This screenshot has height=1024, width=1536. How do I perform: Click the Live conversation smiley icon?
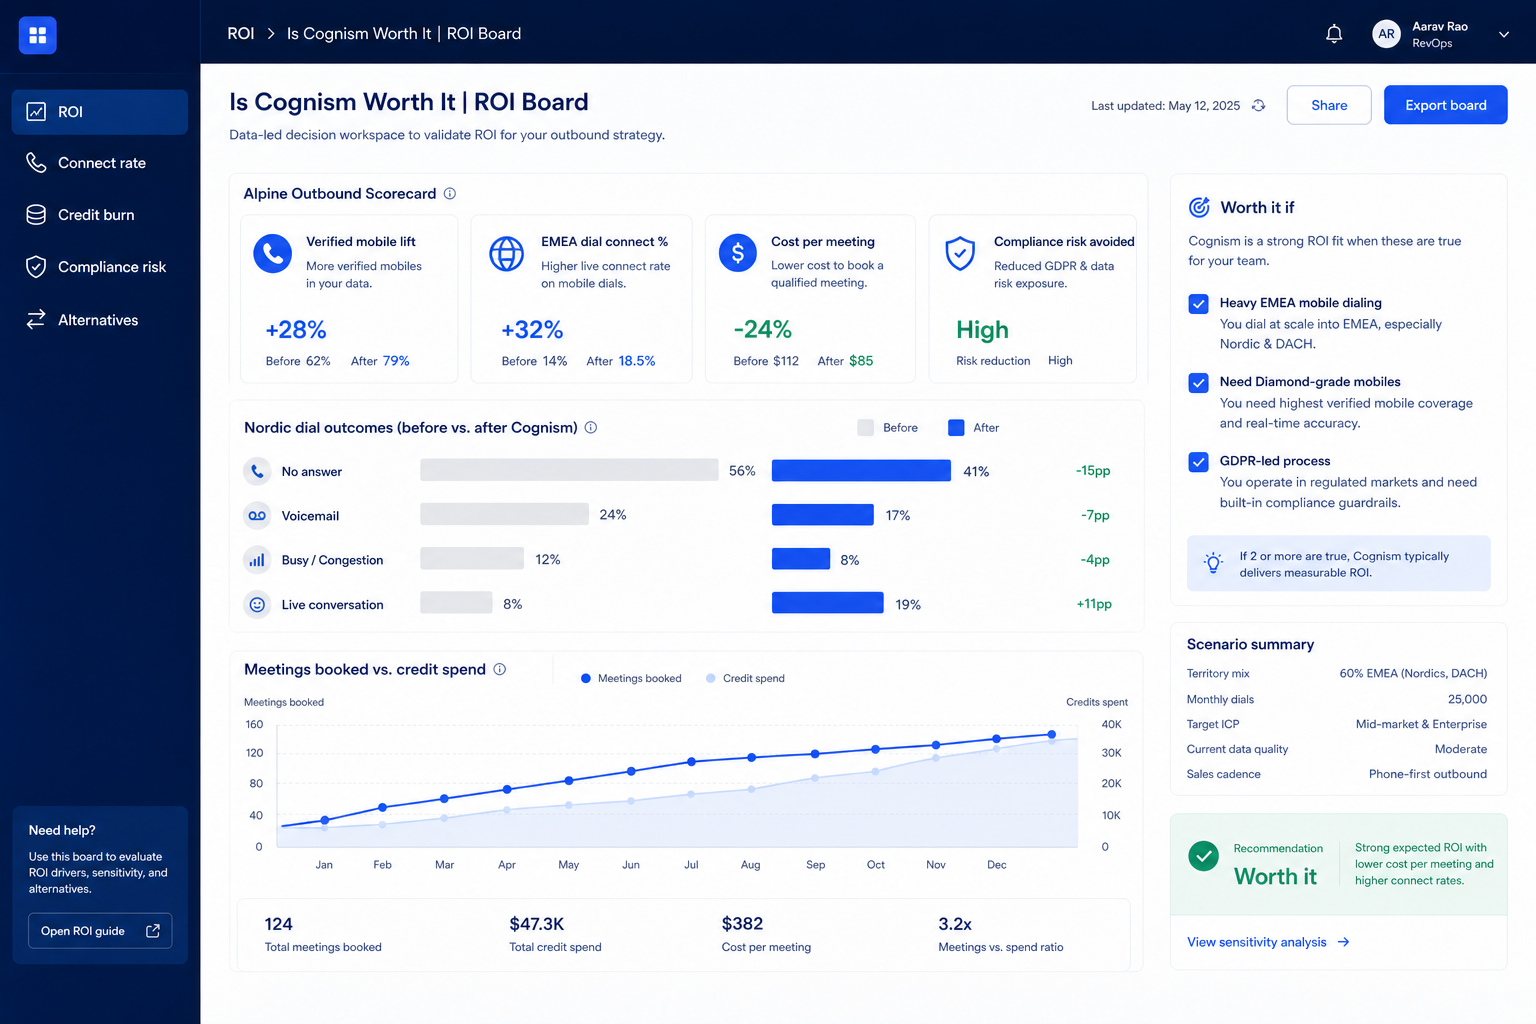coord(257,605)
